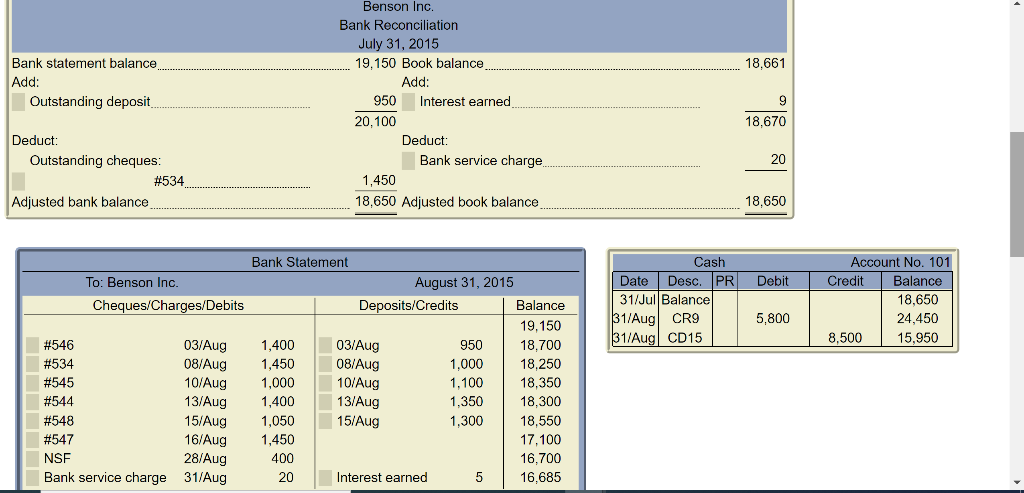Mark cheque #545 checkbox
Viewport: 1024px width, 493px height.
pos(33,383)
